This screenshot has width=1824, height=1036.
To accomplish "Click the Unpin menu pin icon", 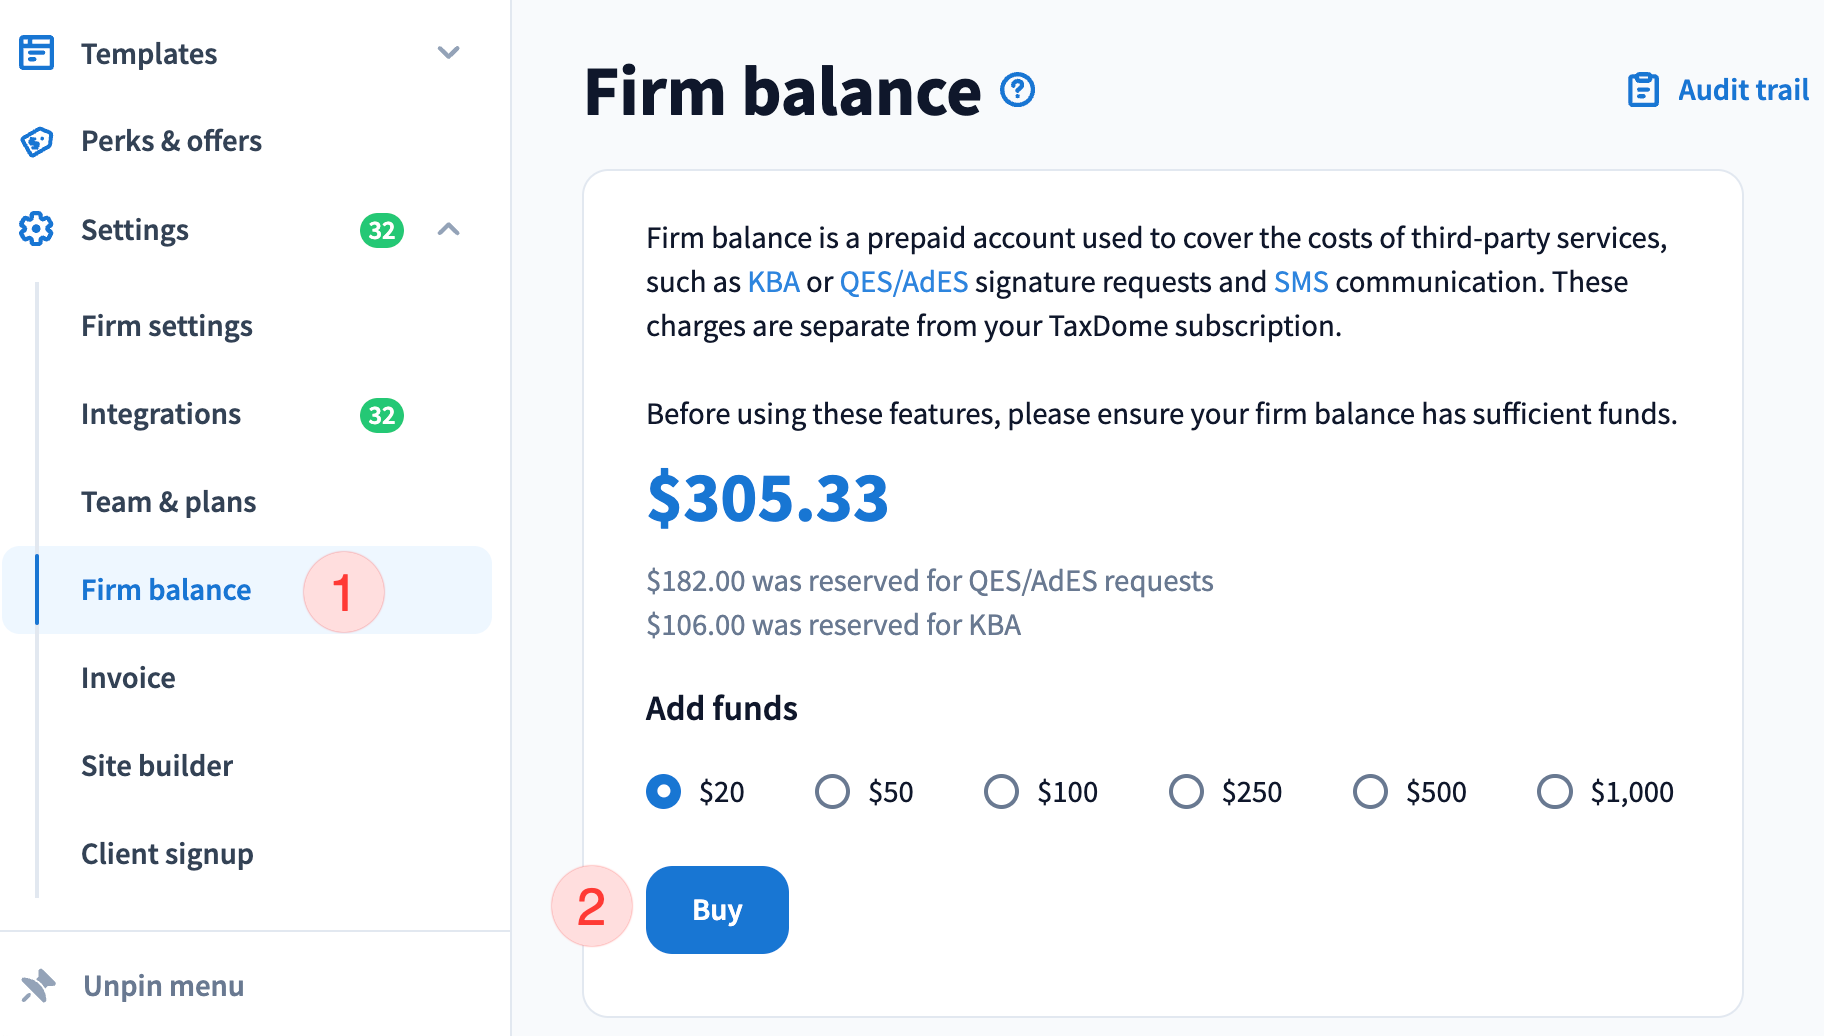I will pos(38,986).
